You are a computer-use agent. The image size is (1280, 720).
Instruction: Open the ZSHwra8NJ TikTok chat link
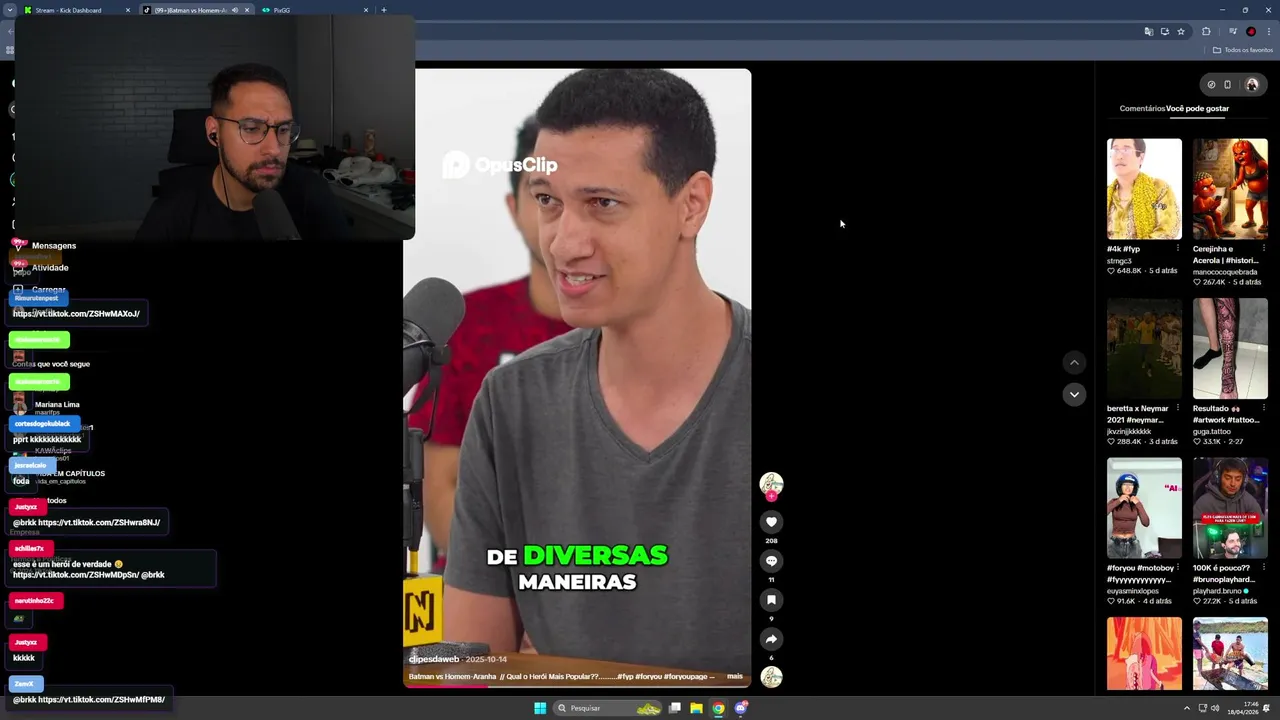tap(99, 523)
